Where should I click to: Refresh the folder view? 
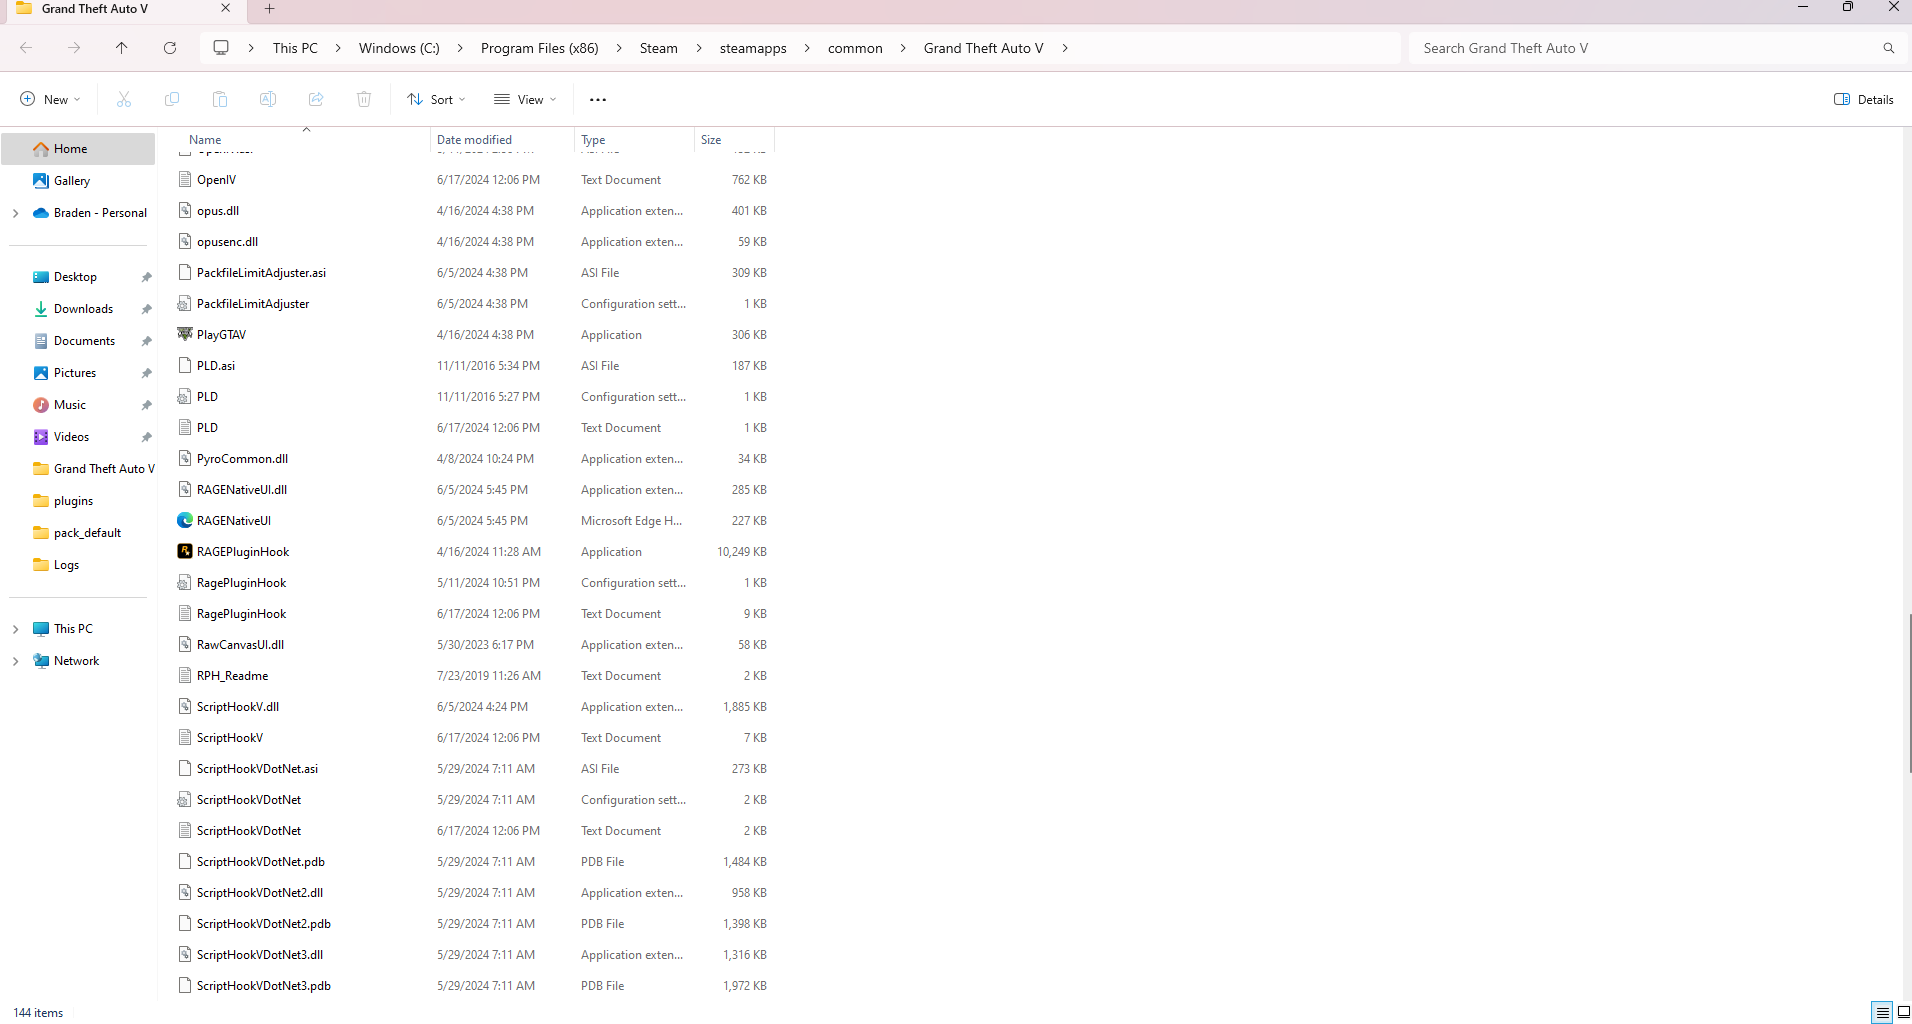tap(170, 48)
